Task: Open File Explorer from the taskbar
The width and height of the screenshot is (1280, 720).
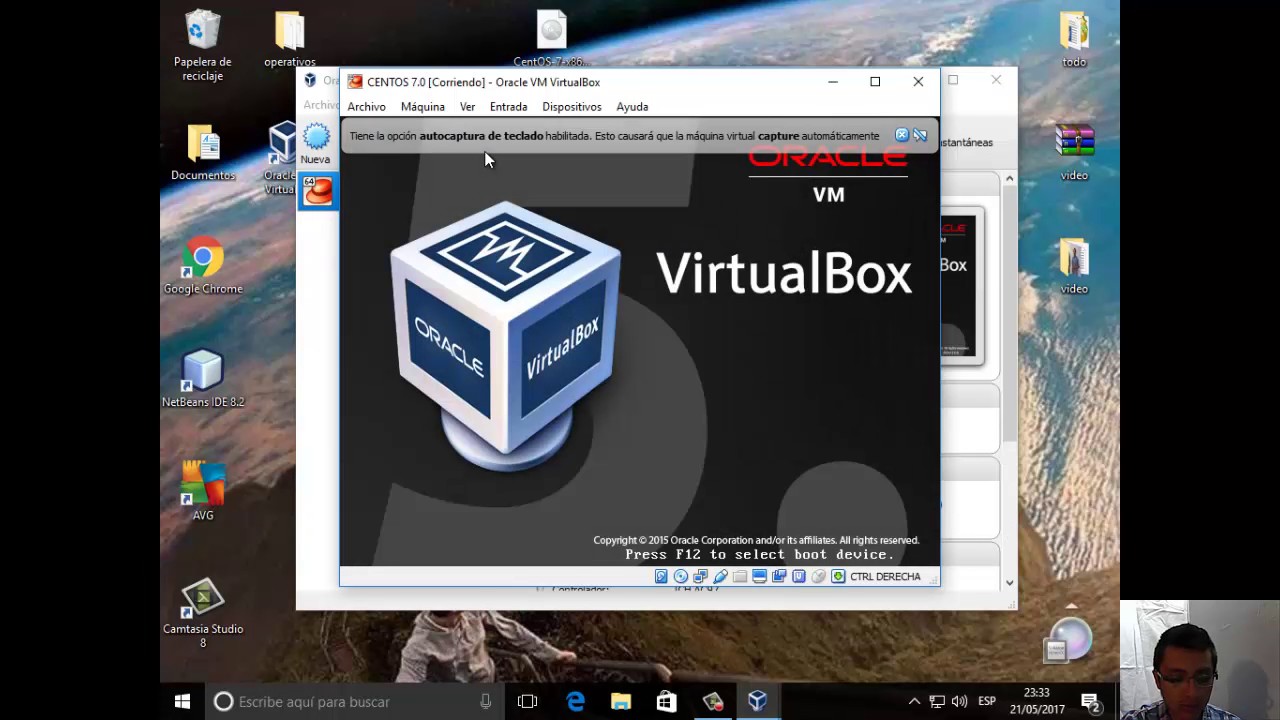Action: click(x=621, y=702)
